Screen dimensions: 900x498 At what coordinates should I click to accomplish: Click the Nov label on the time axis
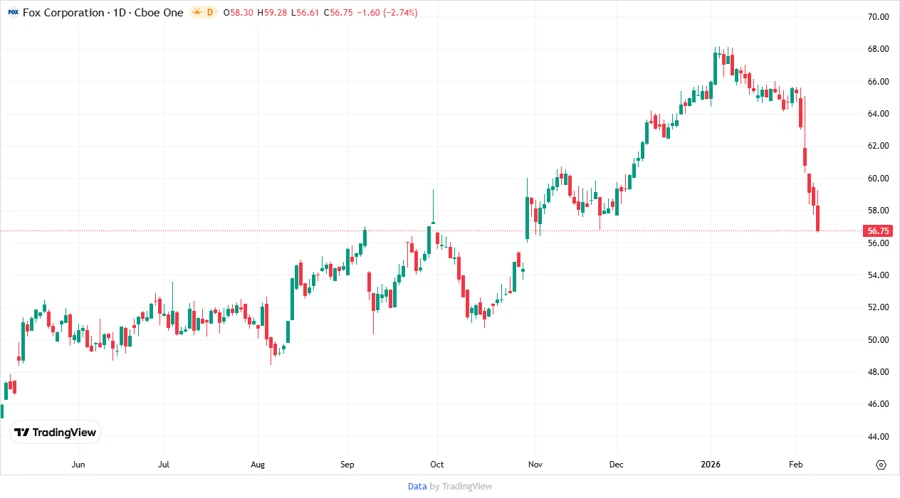pyautogui.click(x=535, y=464)
